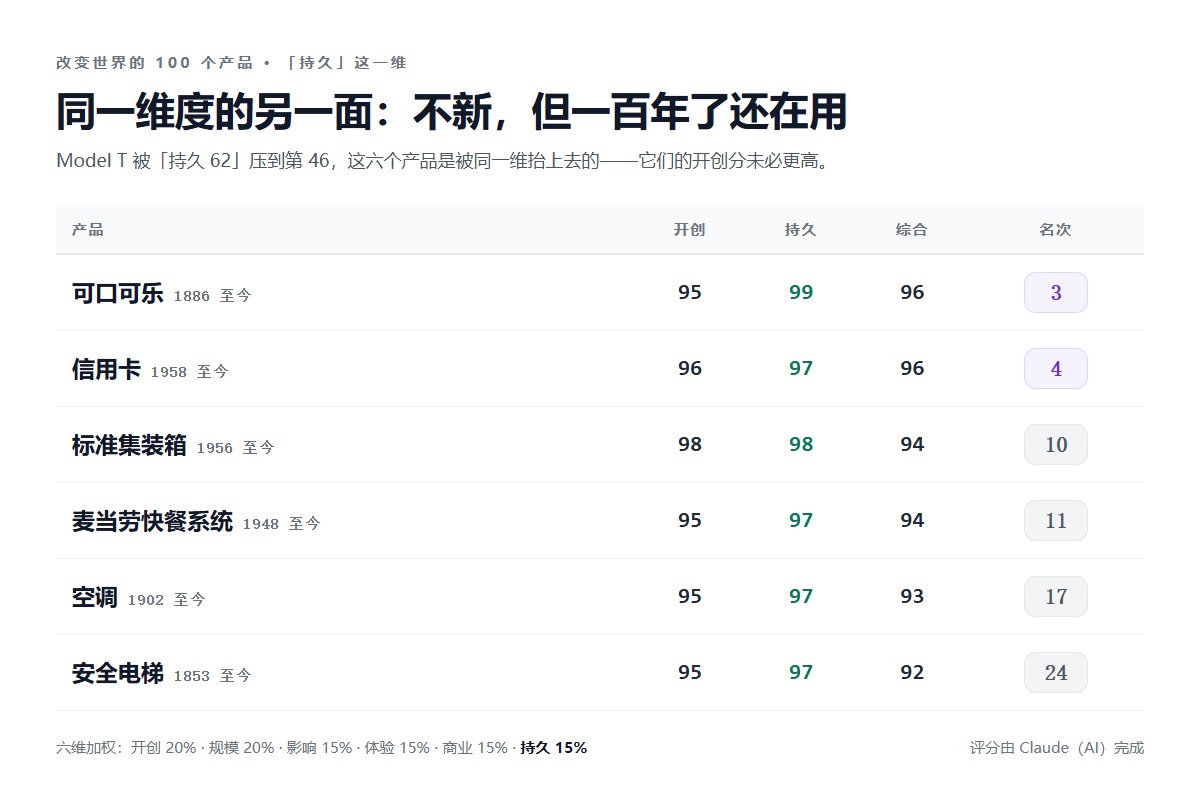1200x809 pixels.
Task: Select the 空调 product name
Action: [x=95, y=598]
